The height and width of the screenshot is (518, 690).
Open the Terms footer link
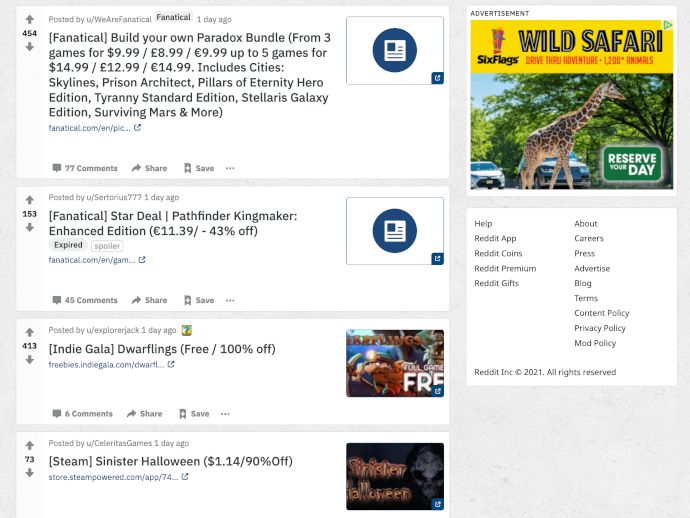586,298
